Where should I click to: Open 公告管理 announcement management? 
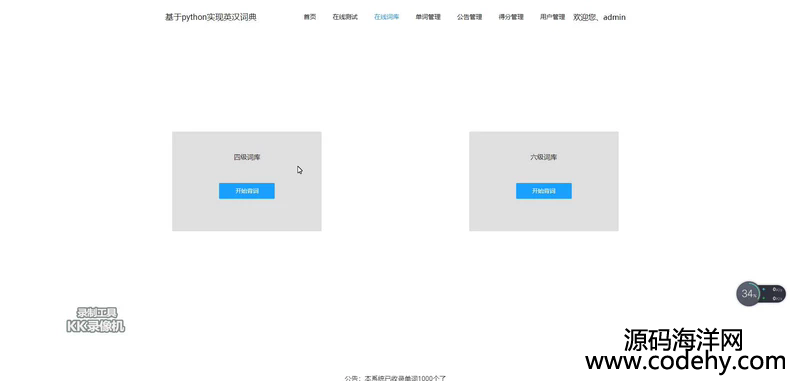tap(470, 17)
